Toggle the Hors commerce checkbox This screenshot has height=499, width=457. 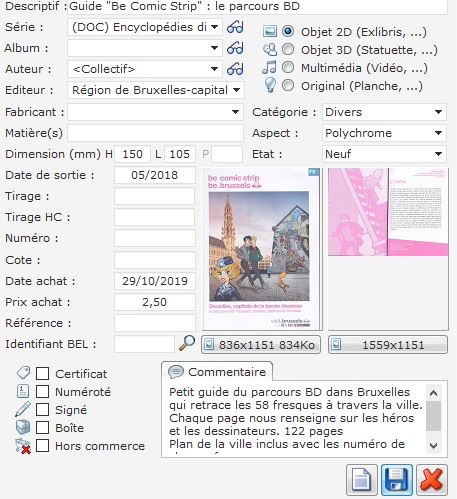[x=43, y=446]
